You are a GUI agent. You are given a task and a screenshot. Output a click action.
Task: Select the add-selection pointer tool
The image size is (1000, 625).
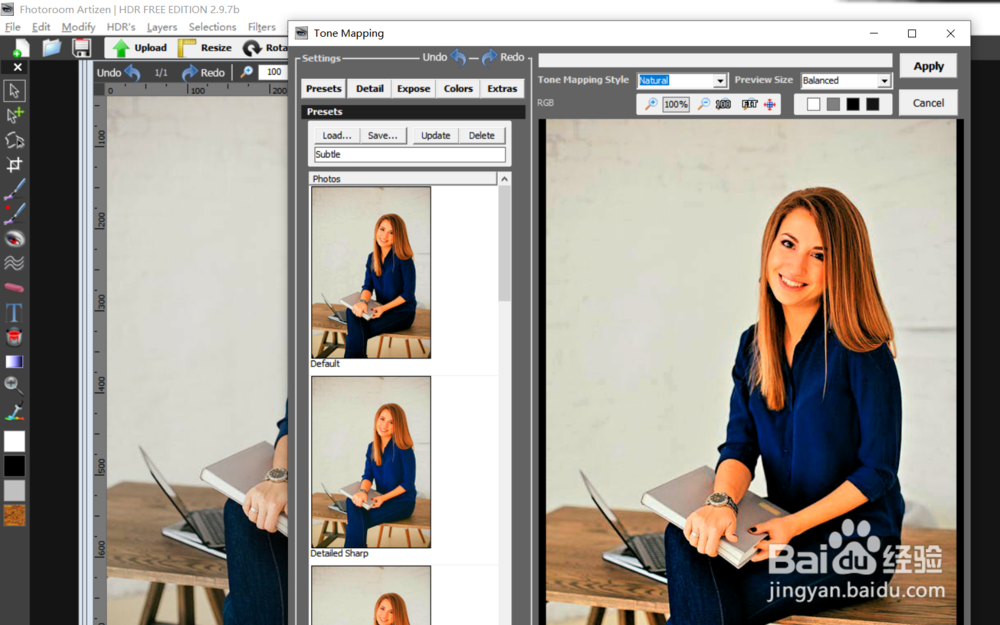pyautogui.click(x=14, y=115)
